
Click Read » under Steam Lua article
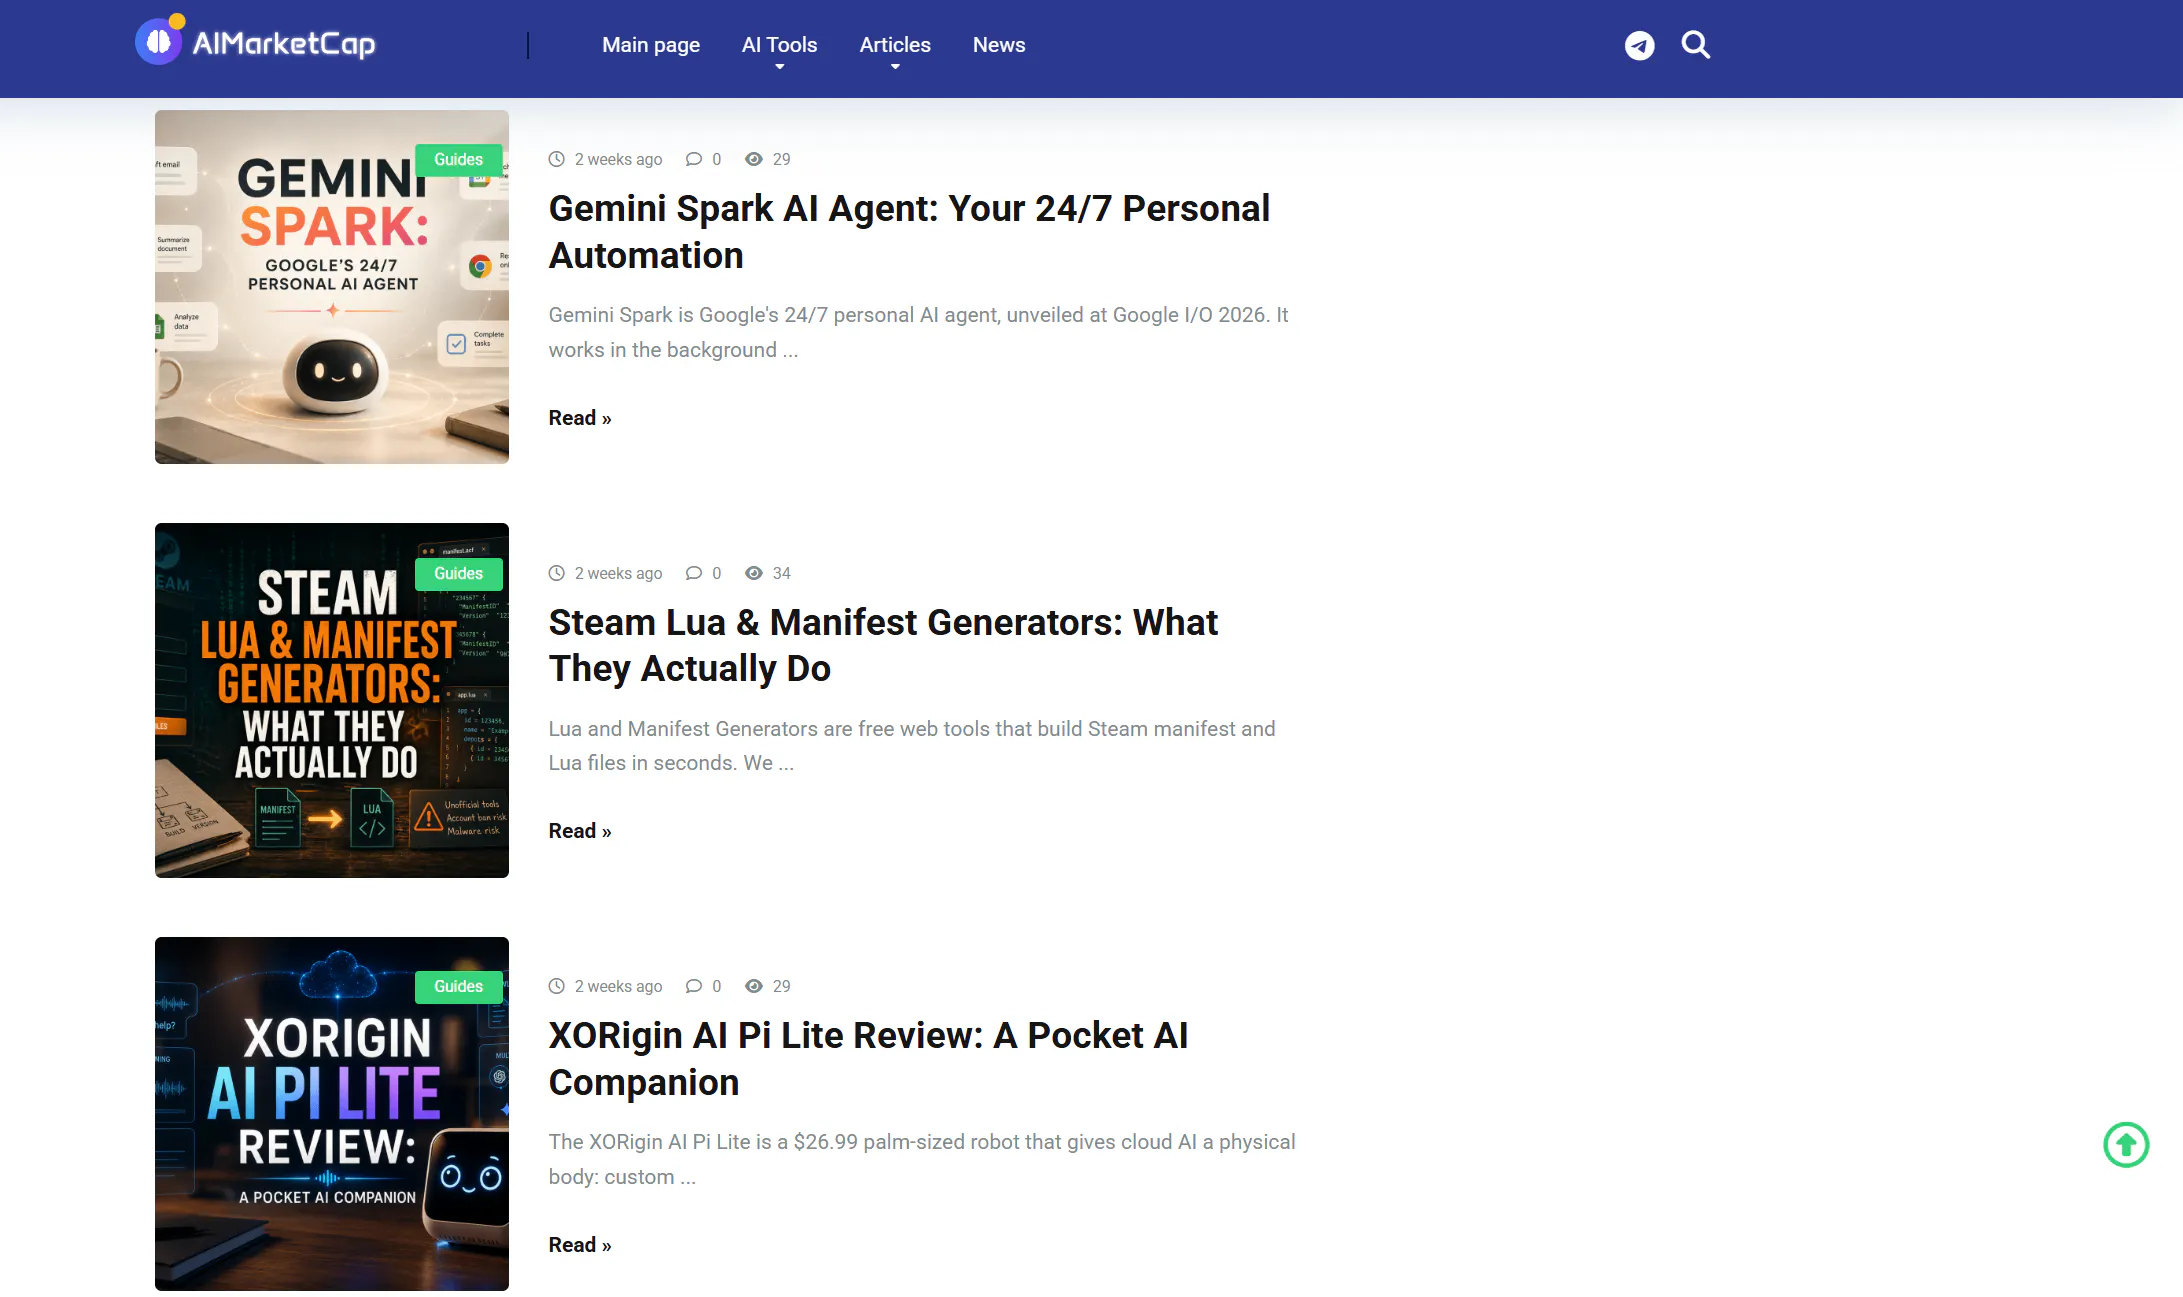pyautogui.click(x=580, y=831)
